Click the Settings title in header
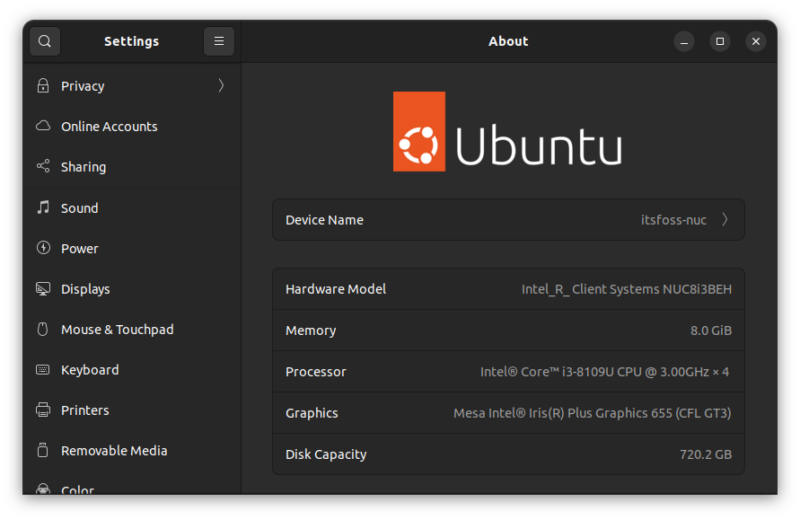The height and width of the screenshot is (520, 800). point(131,41)
